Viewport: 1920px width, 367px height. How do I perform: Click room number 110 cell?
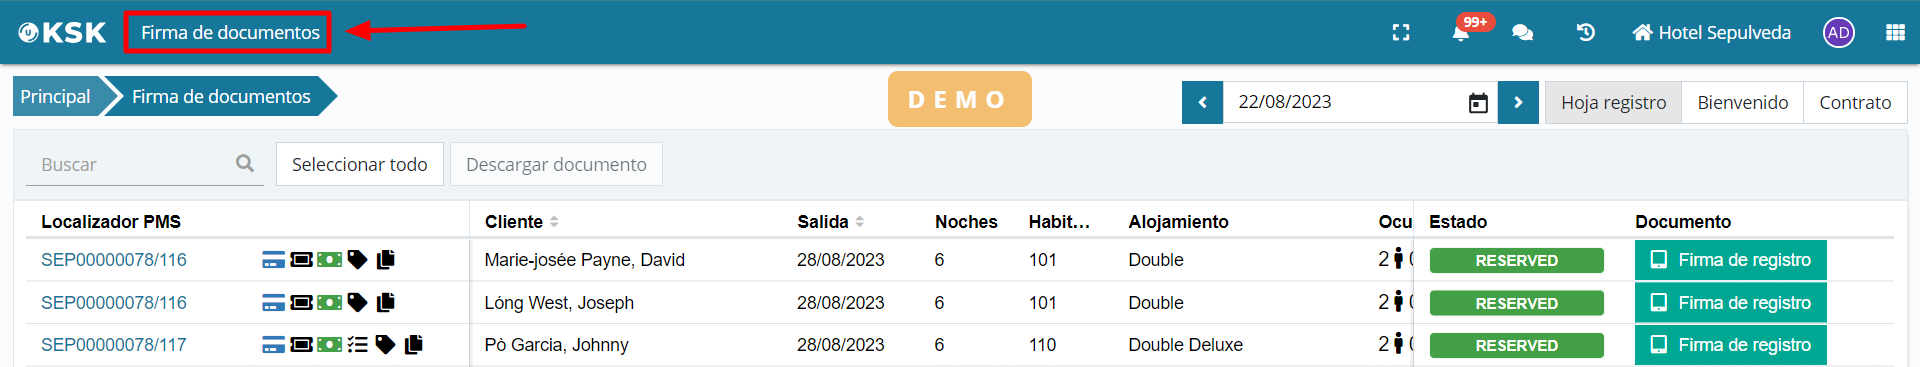pos(1043,345)
